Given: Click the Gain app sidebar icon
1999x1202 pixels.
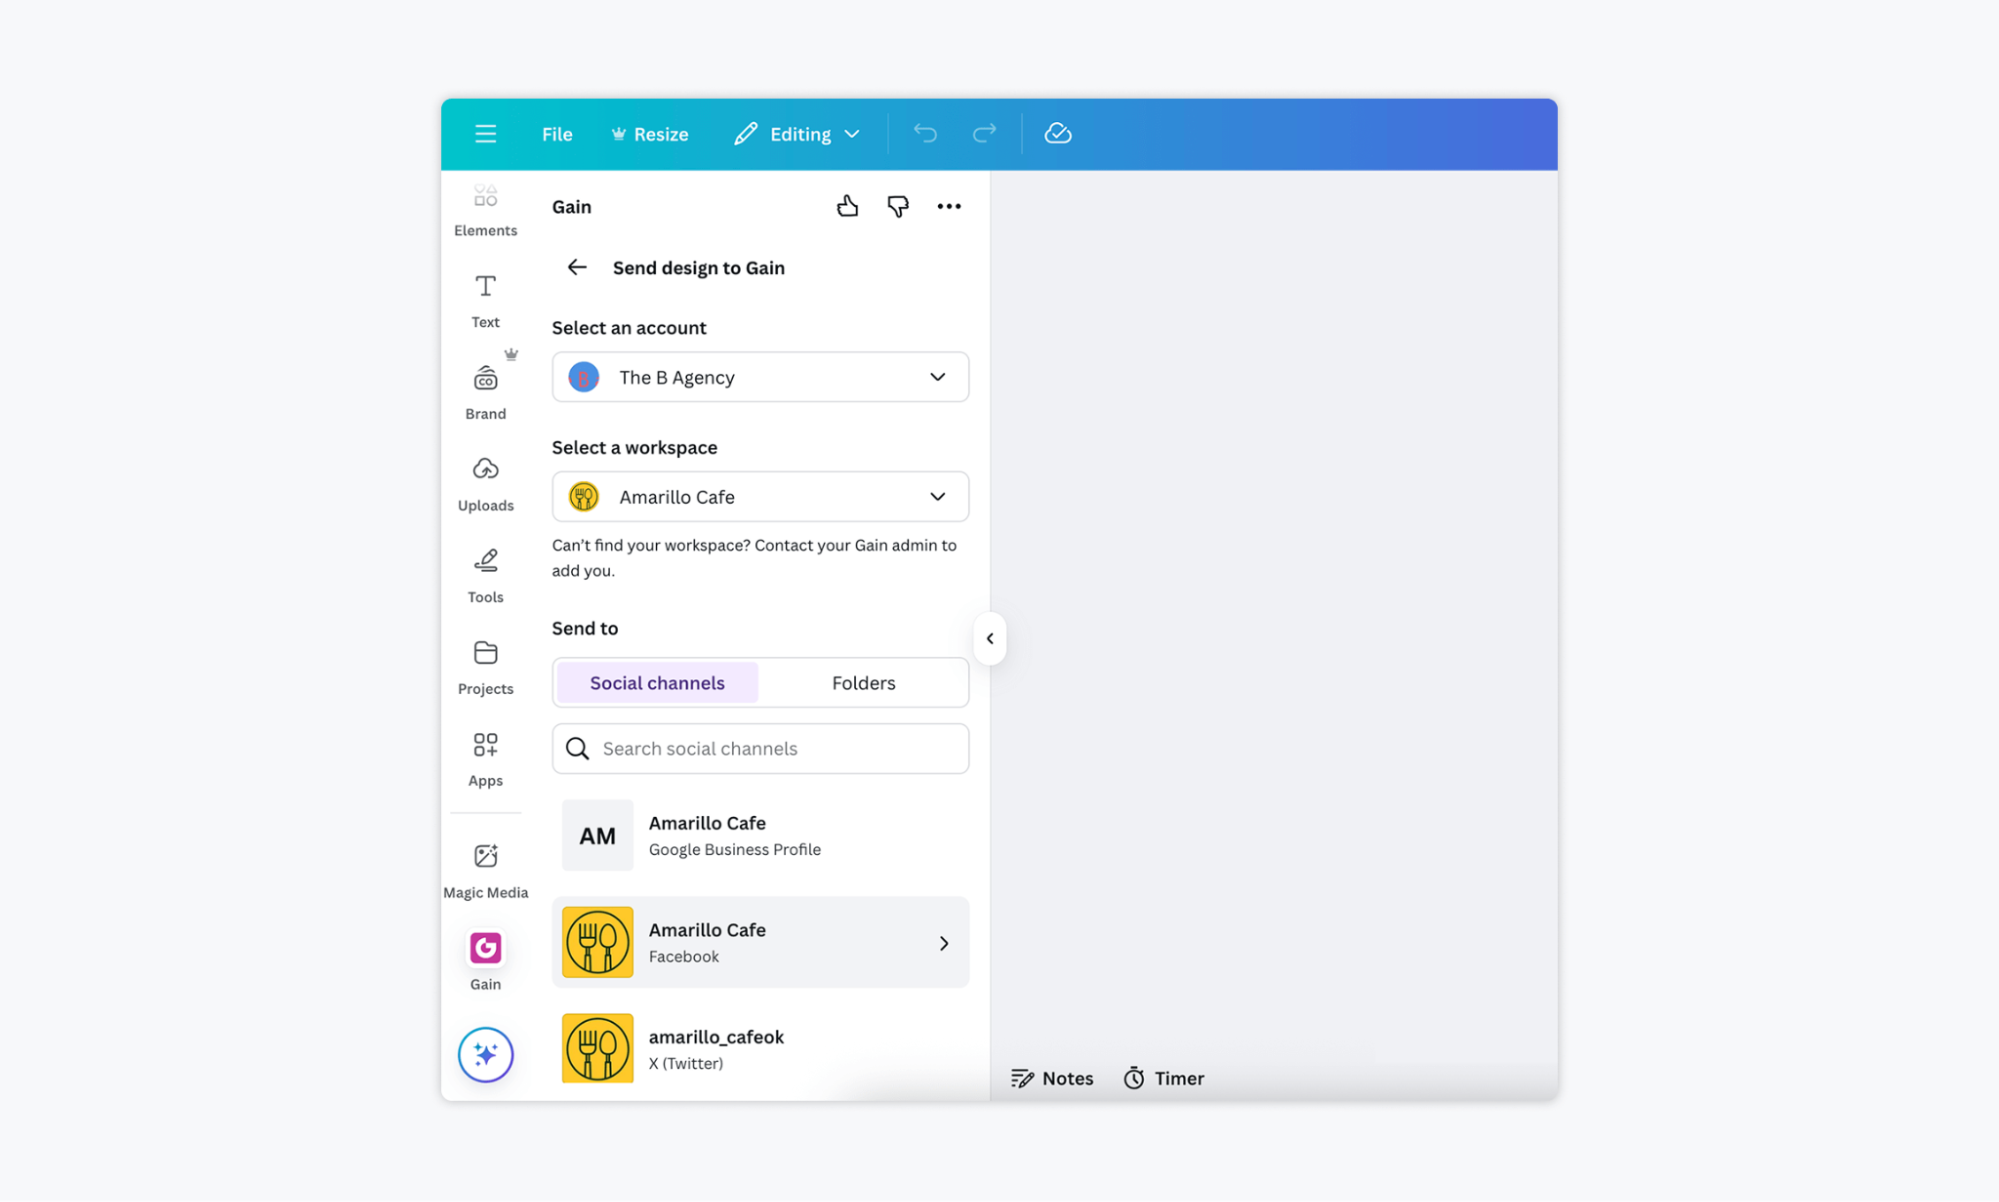Looking at the screenshot, I should tap(485, 959).
